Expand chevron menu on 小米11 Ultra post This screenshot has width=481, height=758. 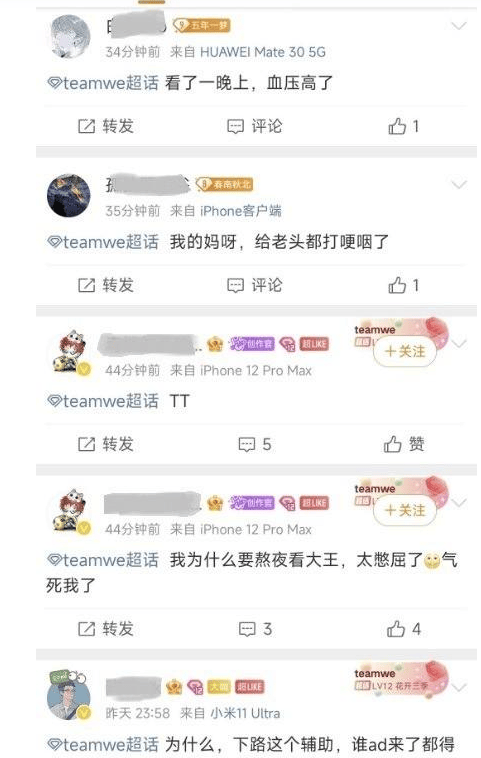coord(458,687)
